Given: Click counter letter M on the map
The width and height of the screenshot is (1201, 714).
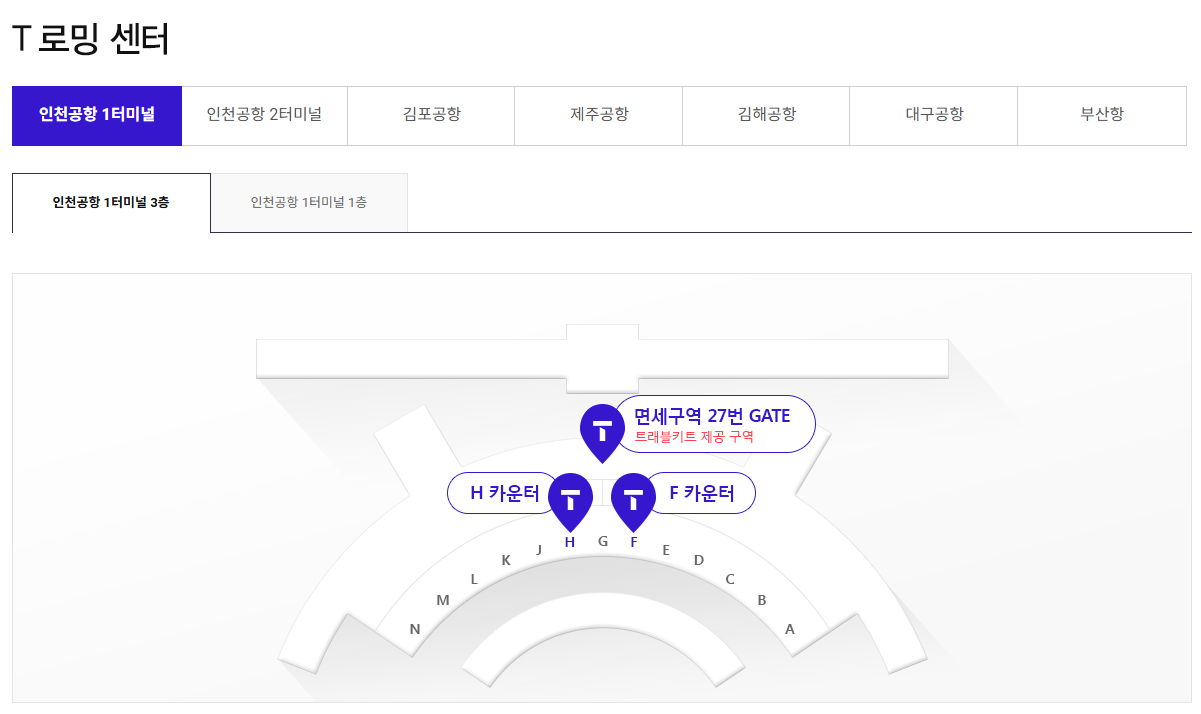Looking at the screenshot, I should (x=443, y=600).
